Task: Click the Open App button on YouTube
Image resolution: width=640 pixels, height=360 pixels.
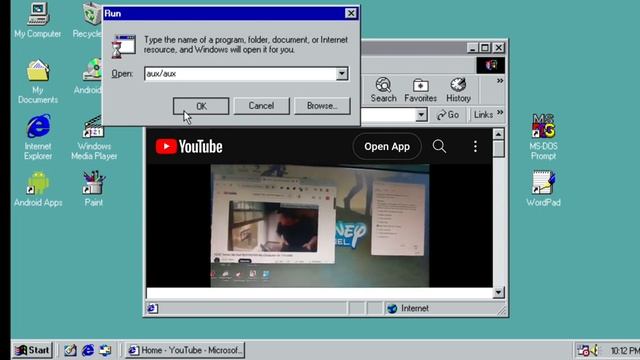Action: (x=387, y=147)
